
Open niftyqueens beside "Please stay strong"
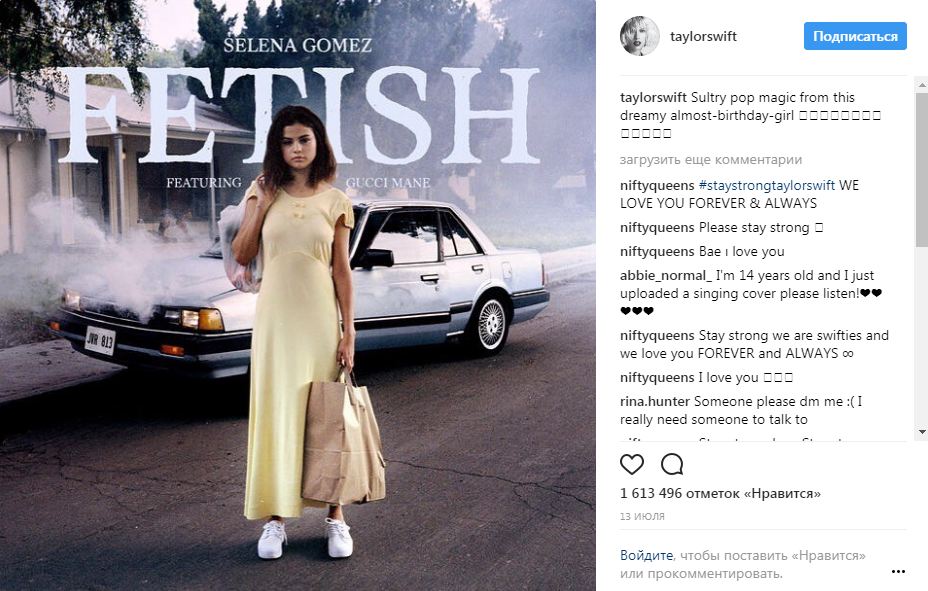(x=657, y=228)
